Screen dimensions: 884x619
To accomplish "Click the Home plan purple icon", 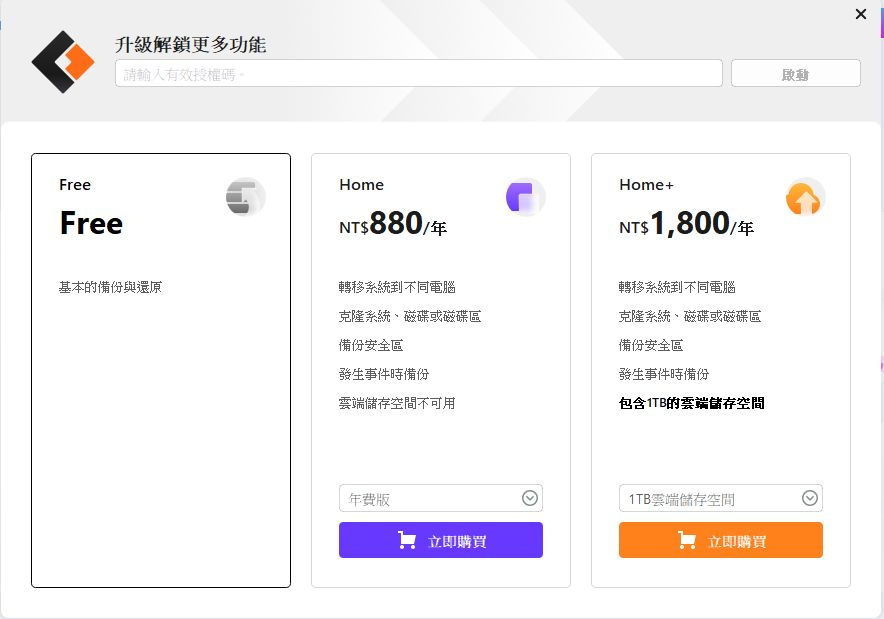I will tap(525, 198).
